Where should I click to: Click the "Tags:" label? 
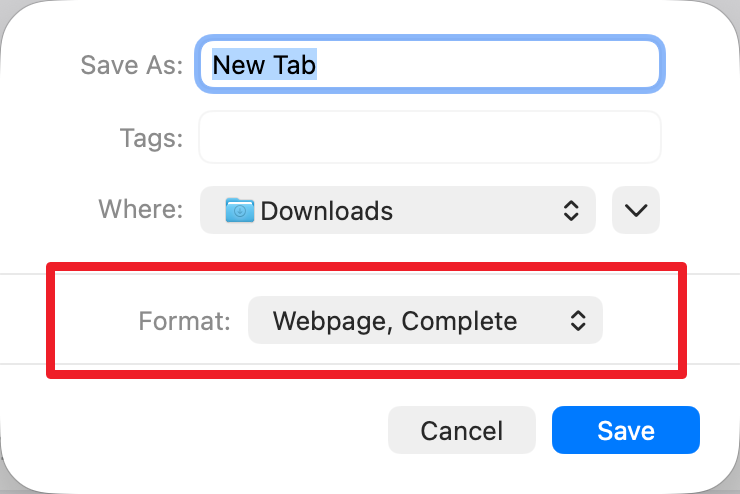pos(151,138)
